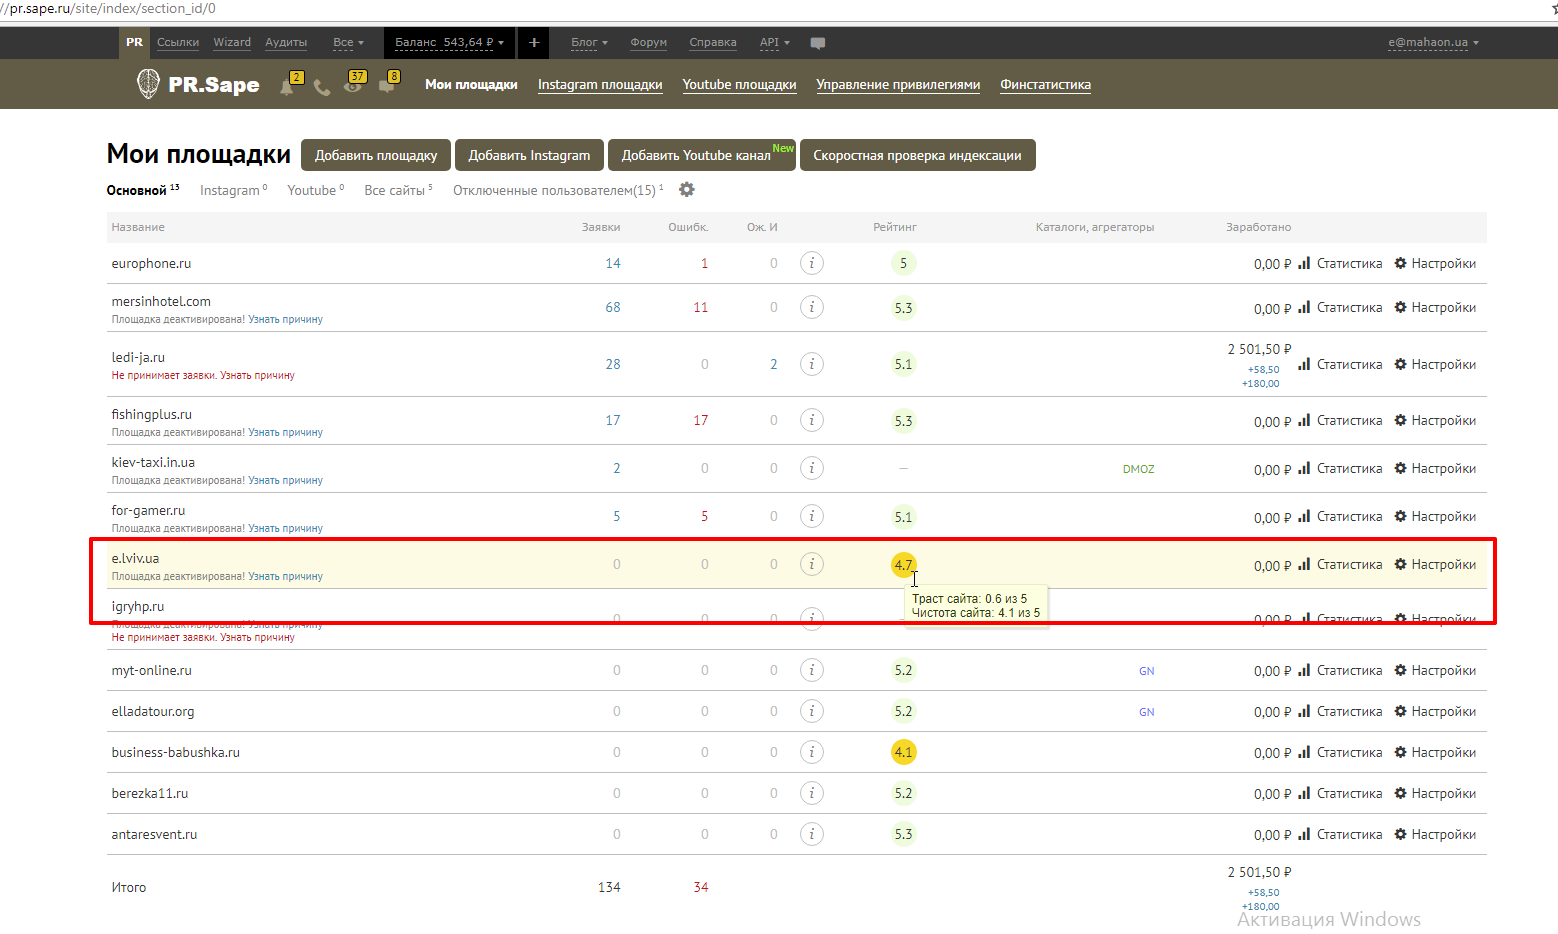1558x934 pixels.
Task: Open Настройки for antaresvent.ru
Action: pos(1435,834)
